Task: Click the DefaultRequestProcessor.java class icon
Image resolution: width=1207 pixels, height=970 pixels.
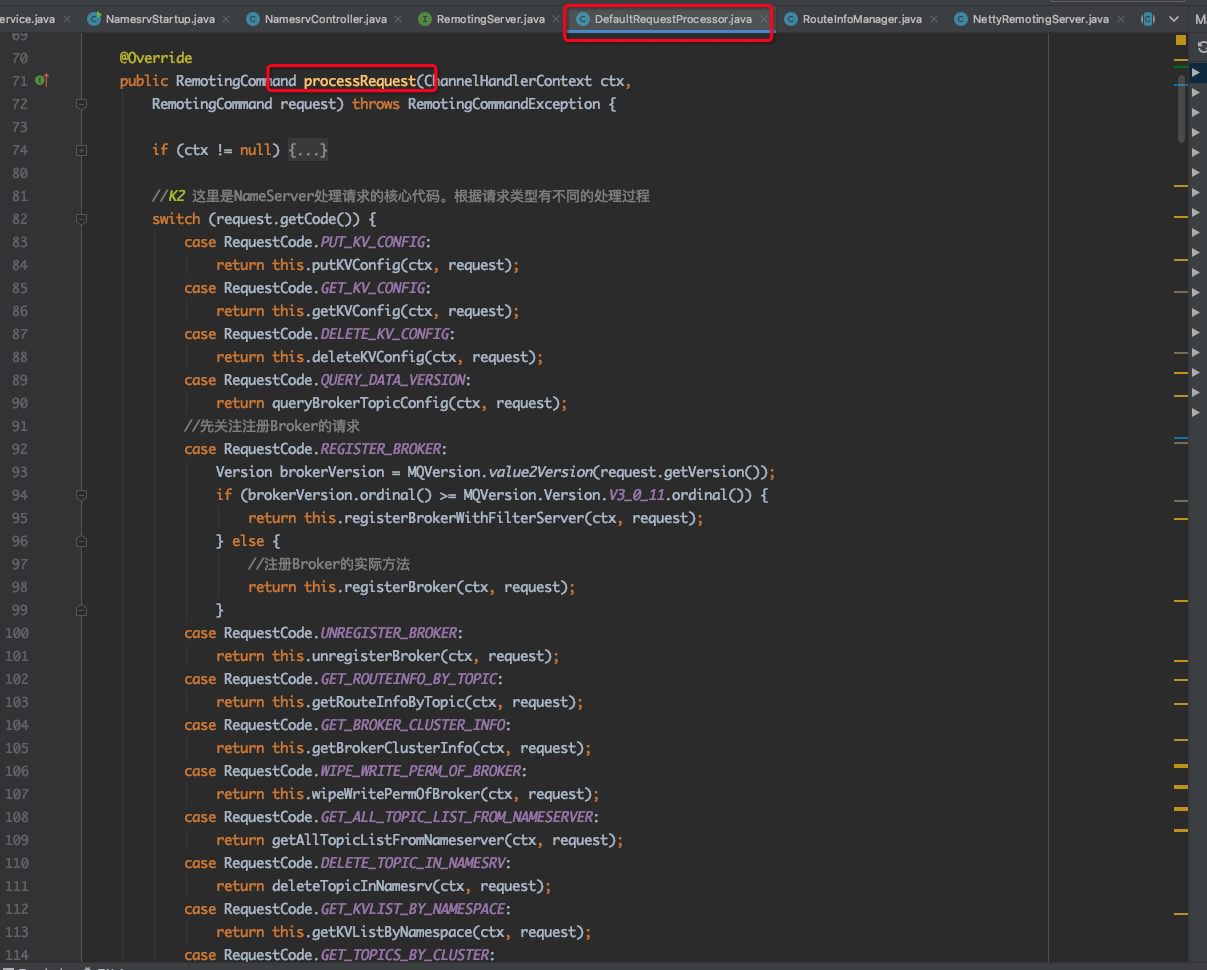Action: point(583,19)
